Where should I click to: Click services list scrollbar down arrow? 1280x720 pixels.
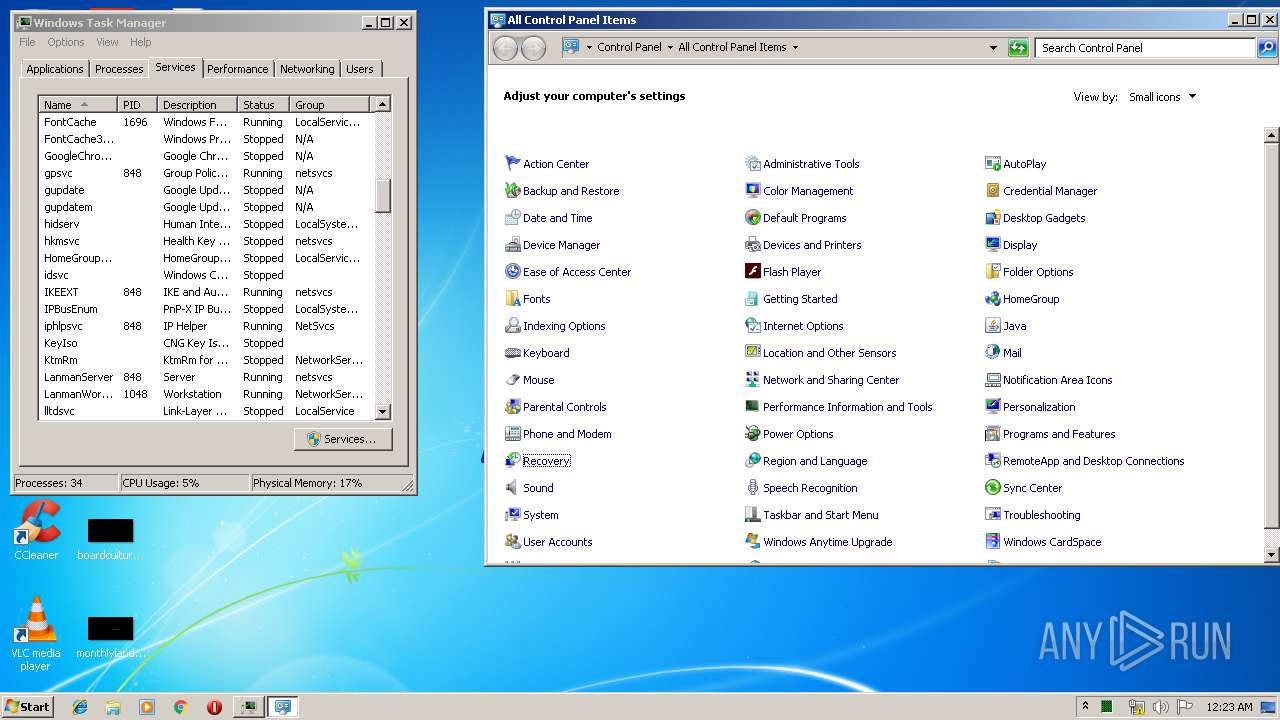click(382, 411)
